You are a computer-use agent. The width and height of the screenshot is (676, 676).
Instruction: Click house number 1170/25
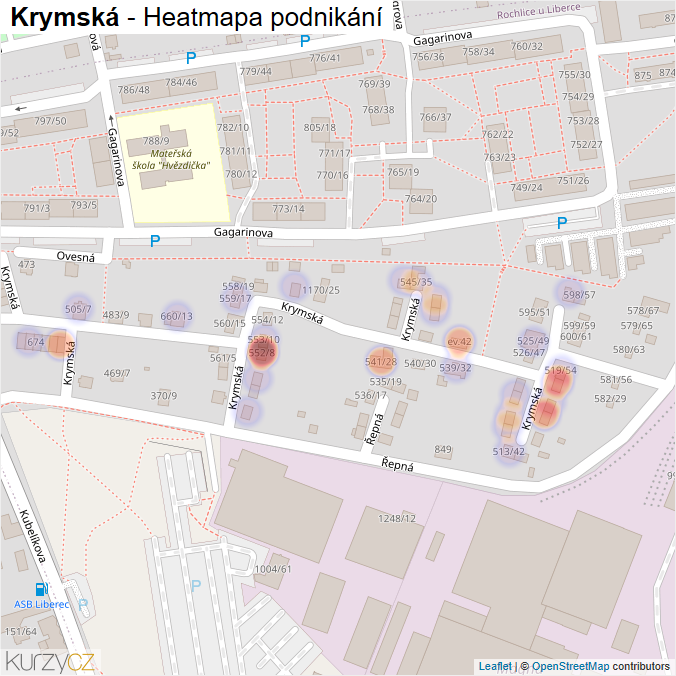click(x=321, y=290)
